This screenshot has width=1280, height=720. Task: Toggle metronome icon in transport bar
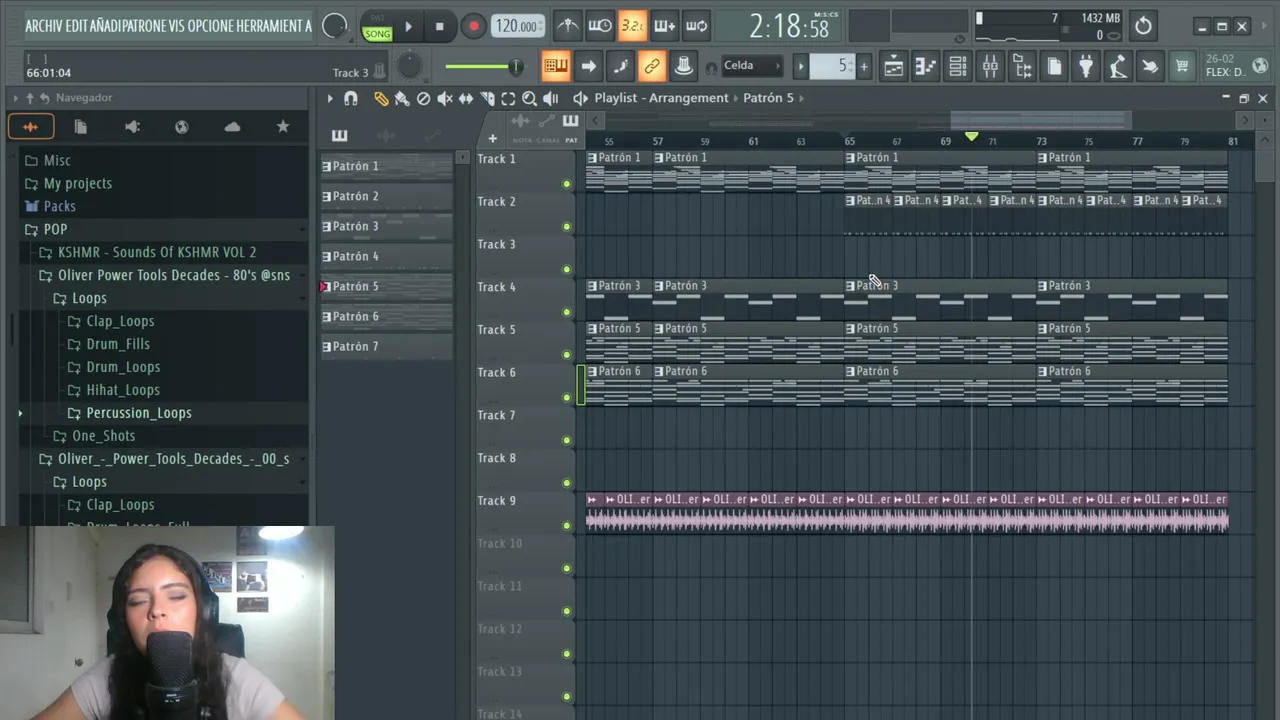click(x=567, y=26)
